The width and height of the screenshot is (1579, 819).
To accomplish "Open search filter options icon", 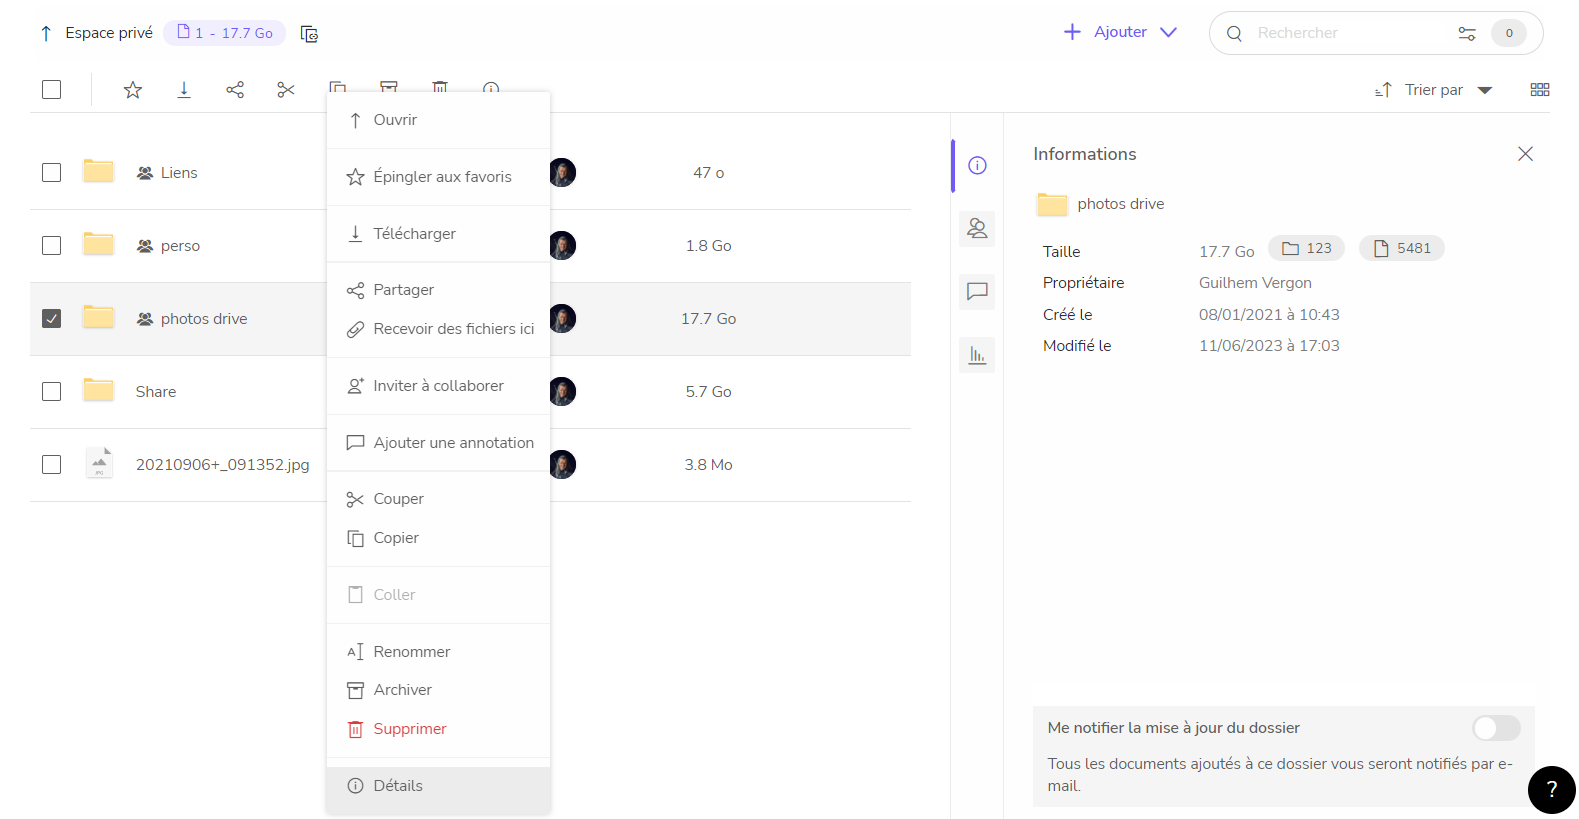I will click(x=1467, y=33).
